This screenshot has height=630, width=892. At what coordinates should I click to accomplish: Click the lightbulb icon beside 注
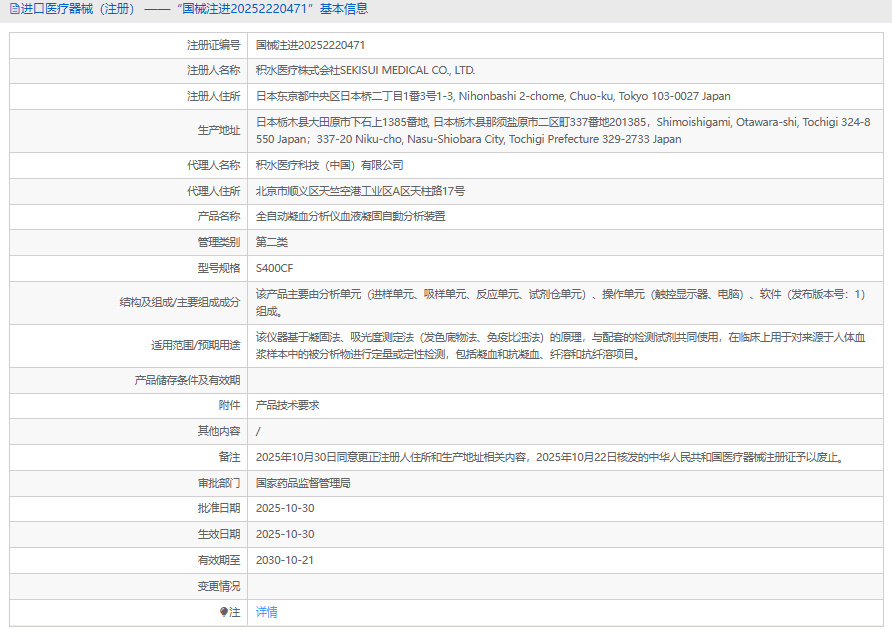224,612
